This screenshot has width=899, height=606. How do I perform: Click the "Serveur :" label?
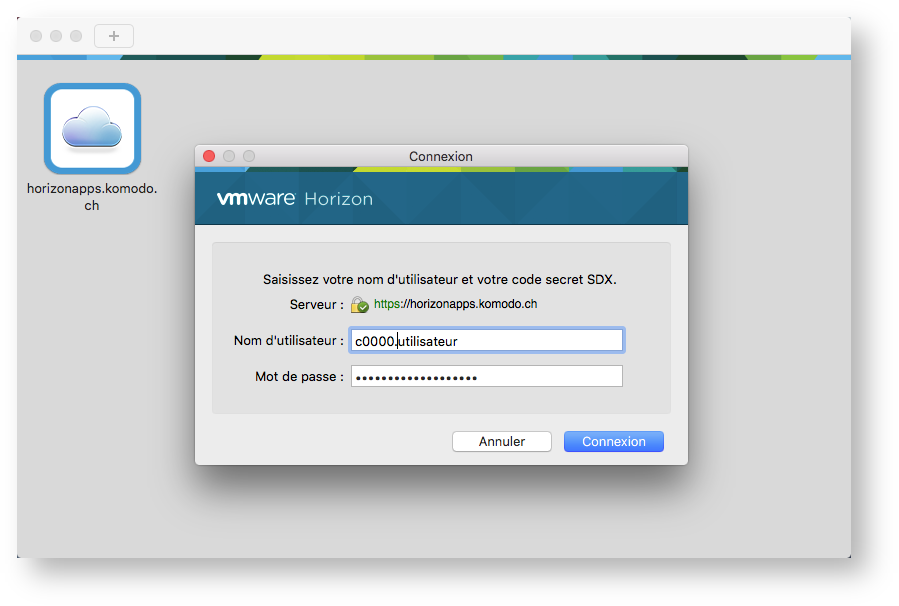coord(316,304)
